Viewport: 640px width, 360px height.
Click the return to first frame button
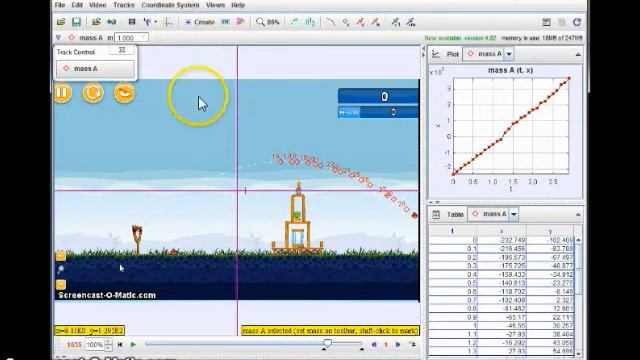tap(120, 345)
